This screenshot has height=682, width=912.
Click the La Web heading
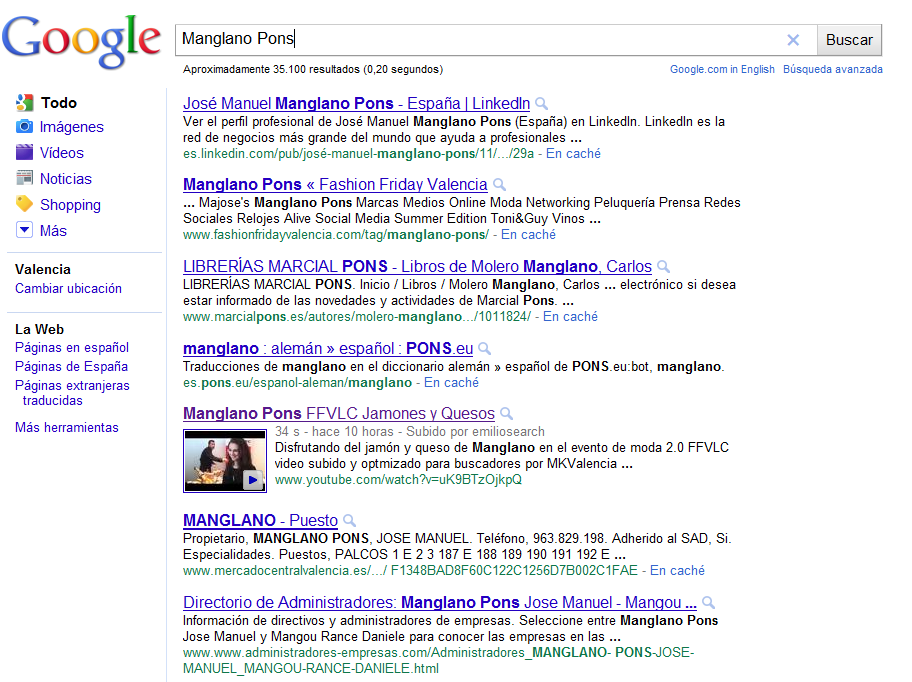click(x=40, y=330)
